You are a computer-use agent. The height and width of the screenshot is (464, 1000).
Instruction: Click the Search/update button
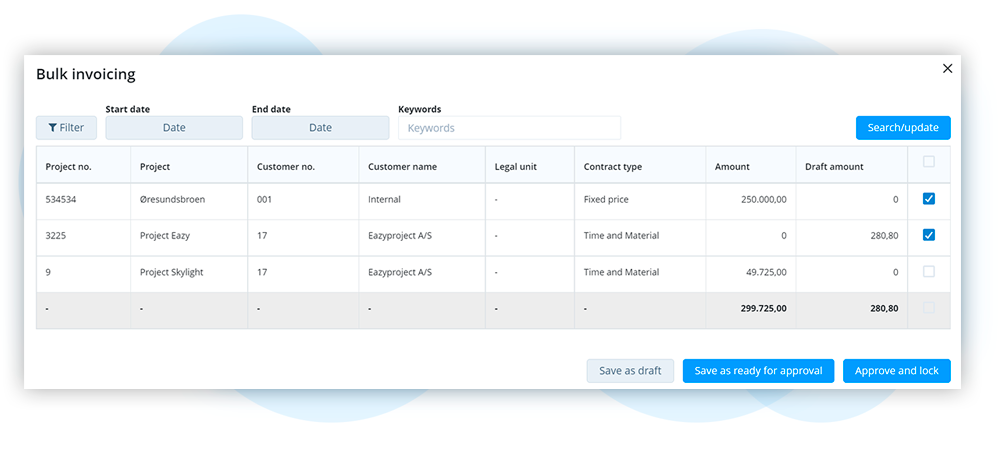(903, 127)
